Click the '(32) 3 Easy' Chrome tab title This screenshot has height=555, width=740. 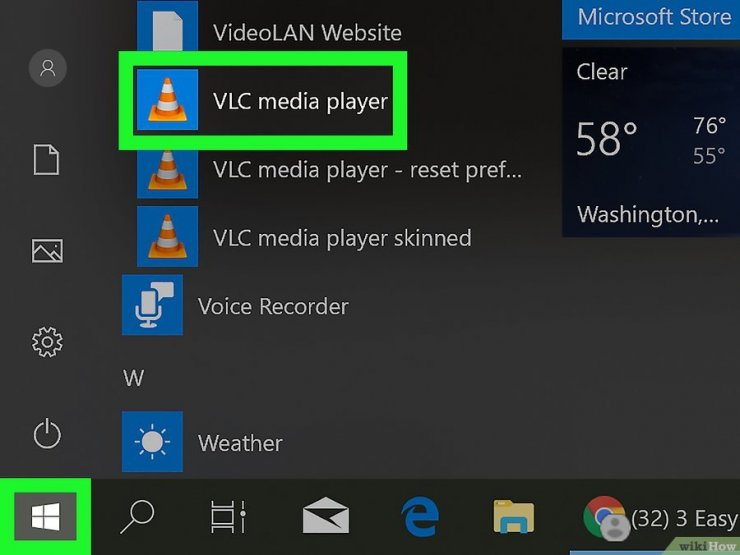684,519
